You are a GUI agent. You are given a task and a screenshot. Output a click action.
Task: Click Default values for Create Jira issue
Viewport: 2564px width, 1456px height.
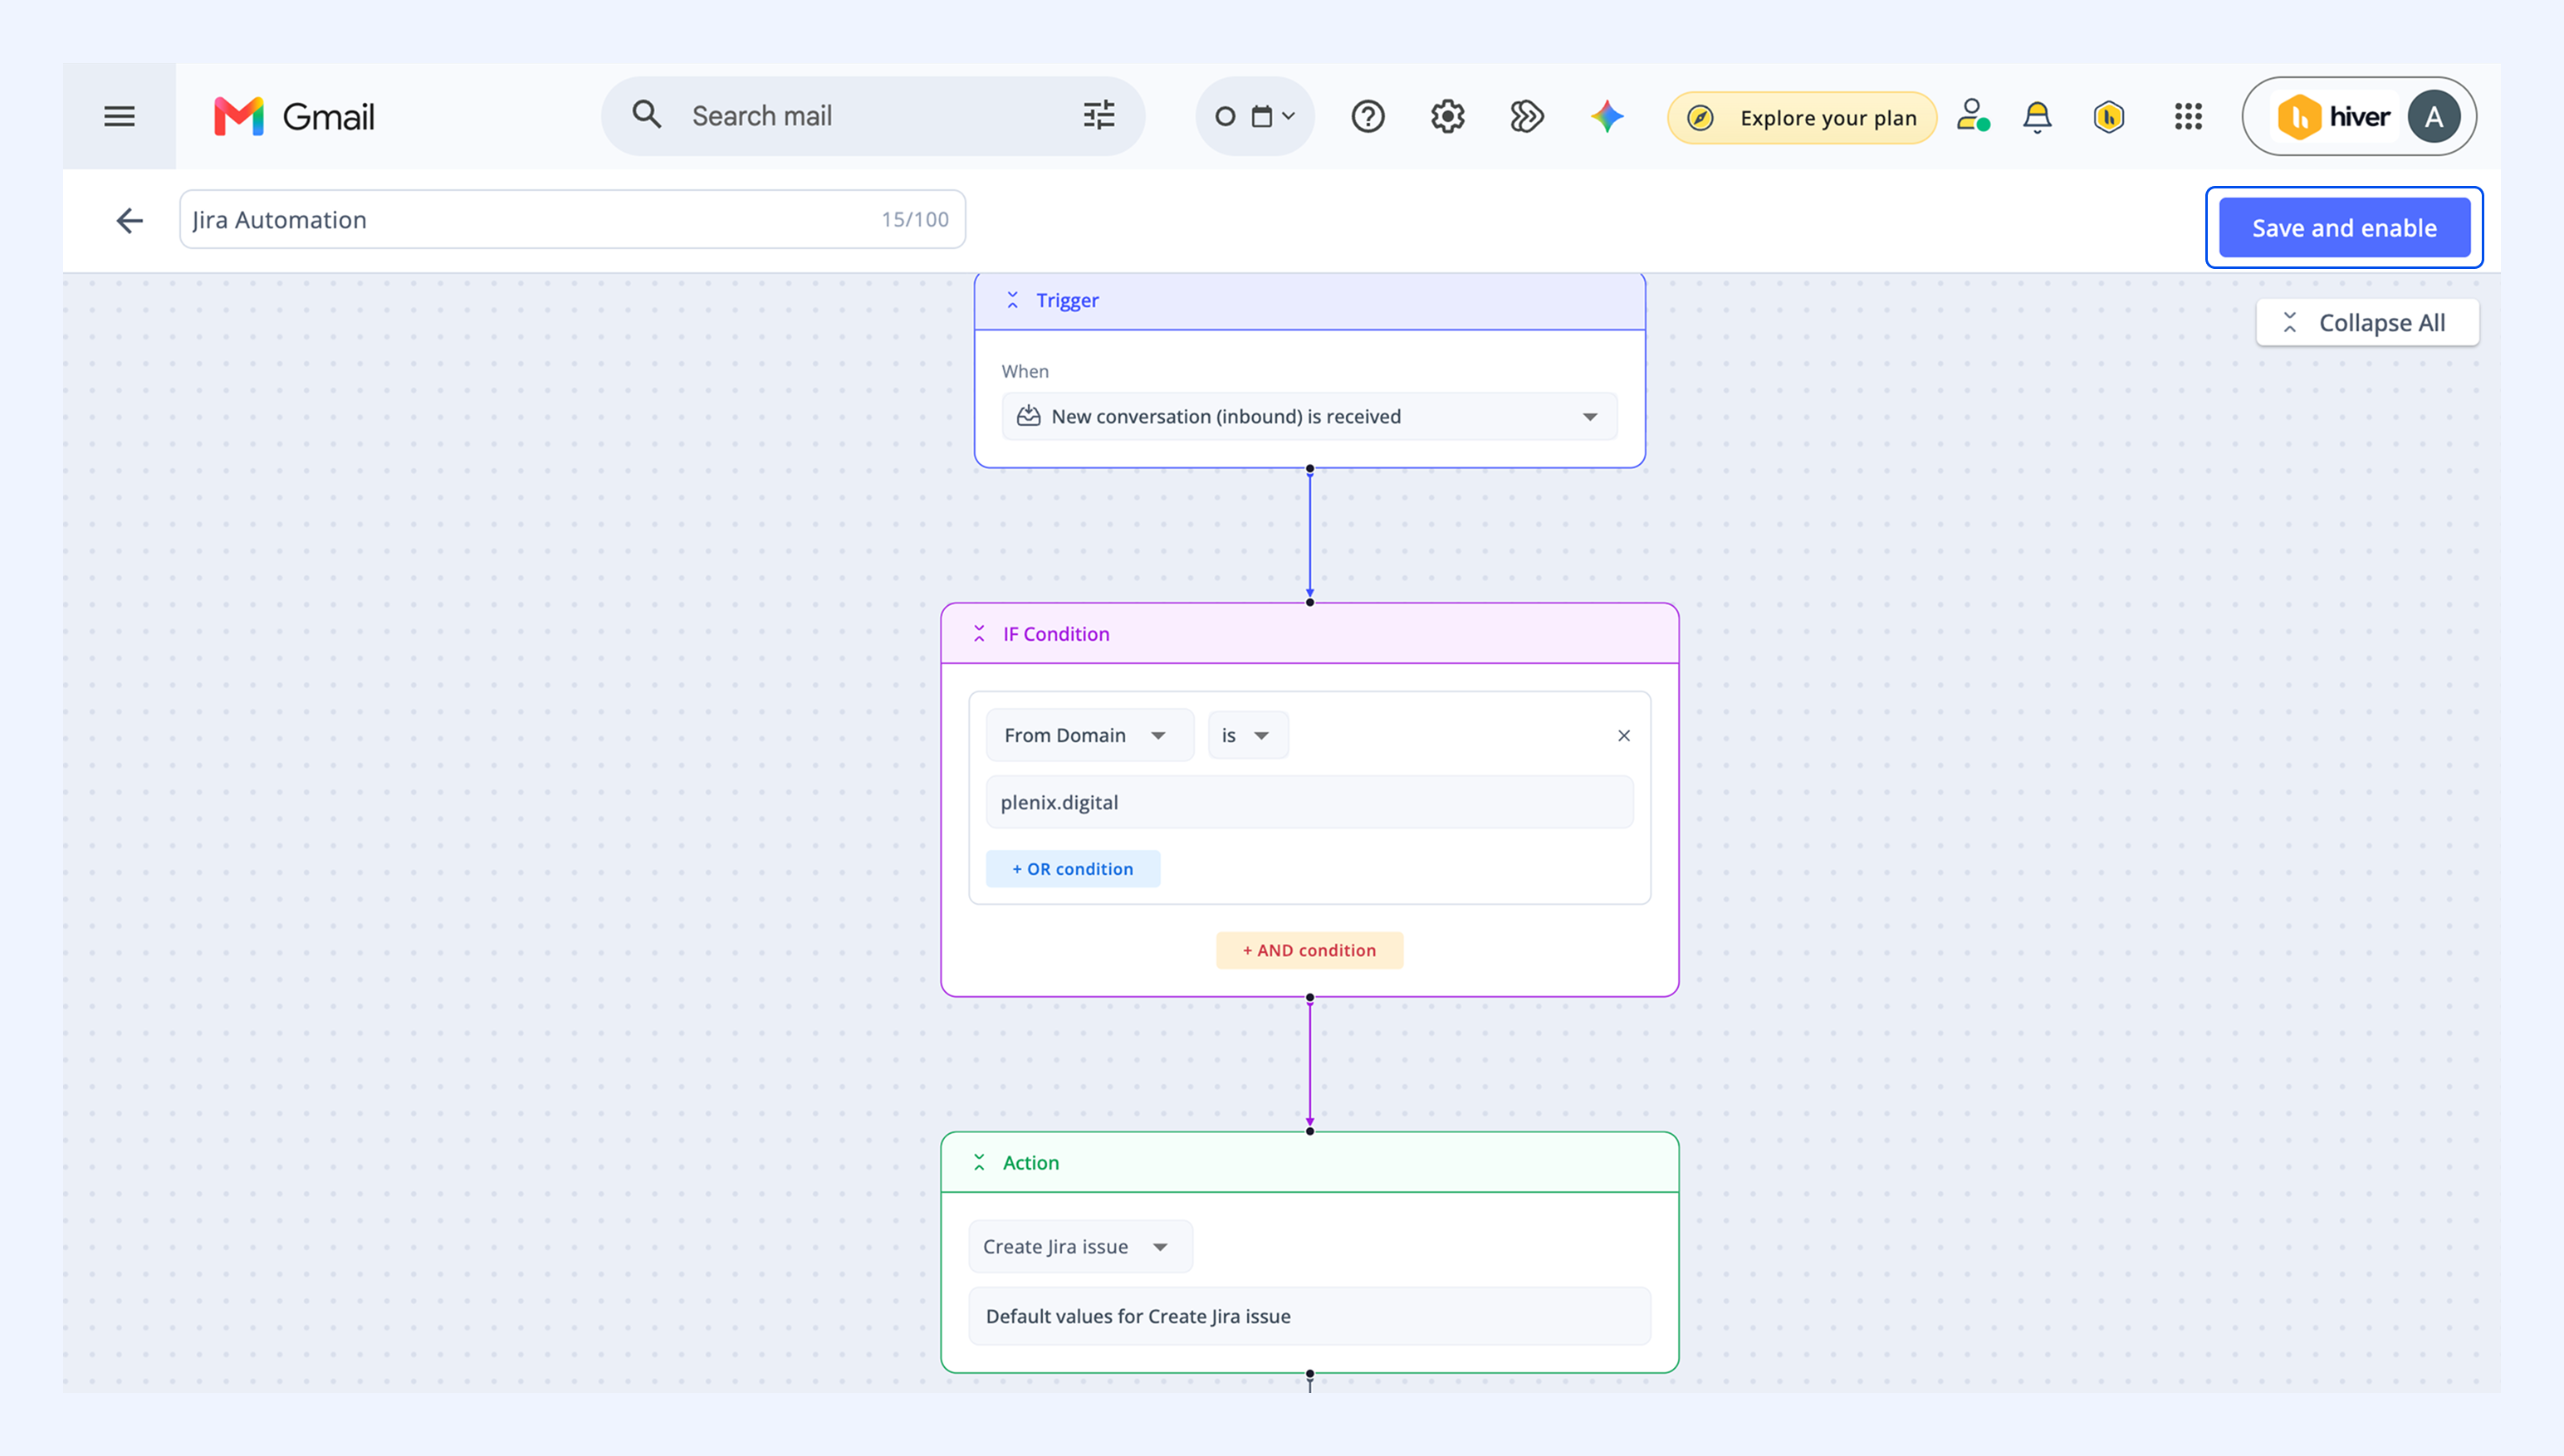pos(1309,1316)
